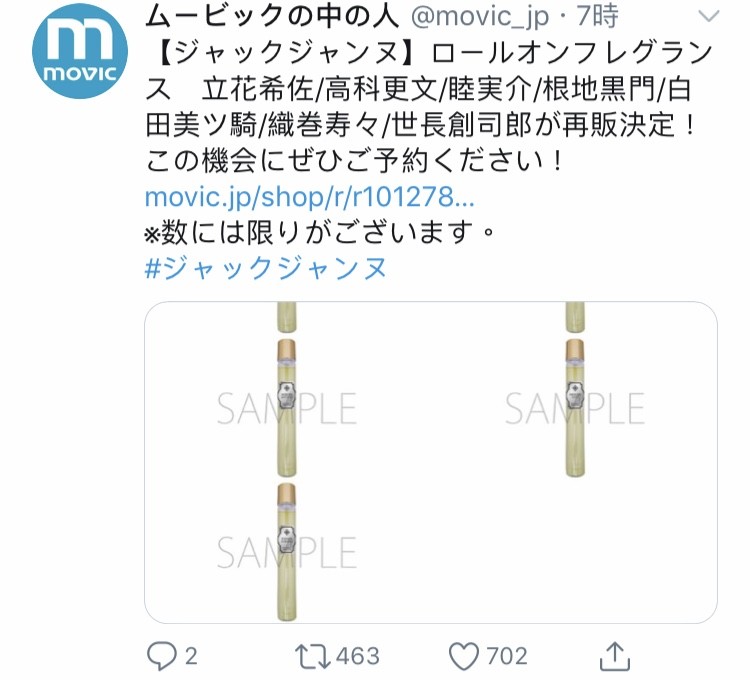
Task: Open the ムービックの中の人 display name
Action: [x=272, y=16]
